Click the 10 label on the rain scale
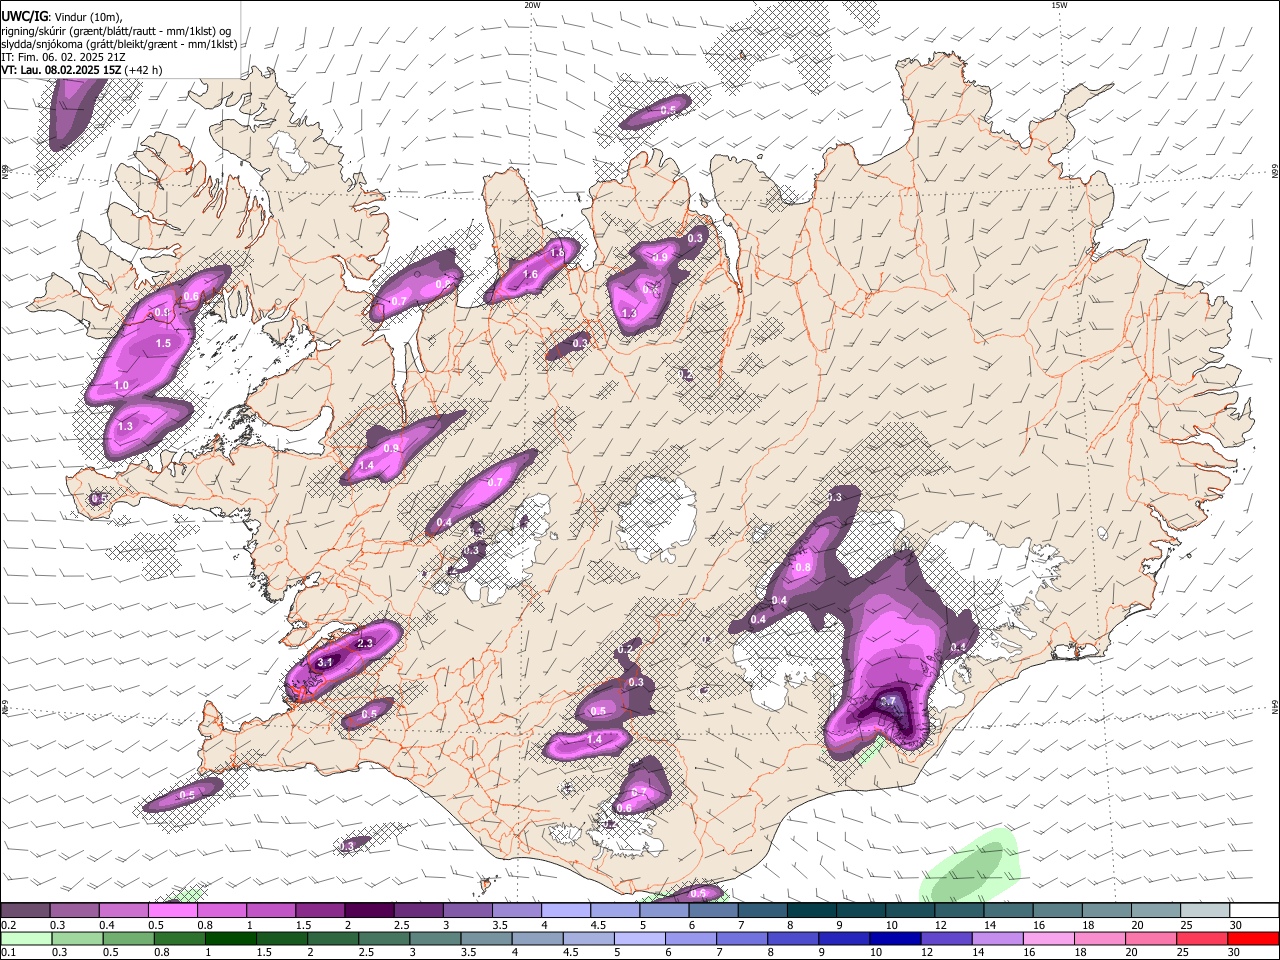 click(875, 952)
